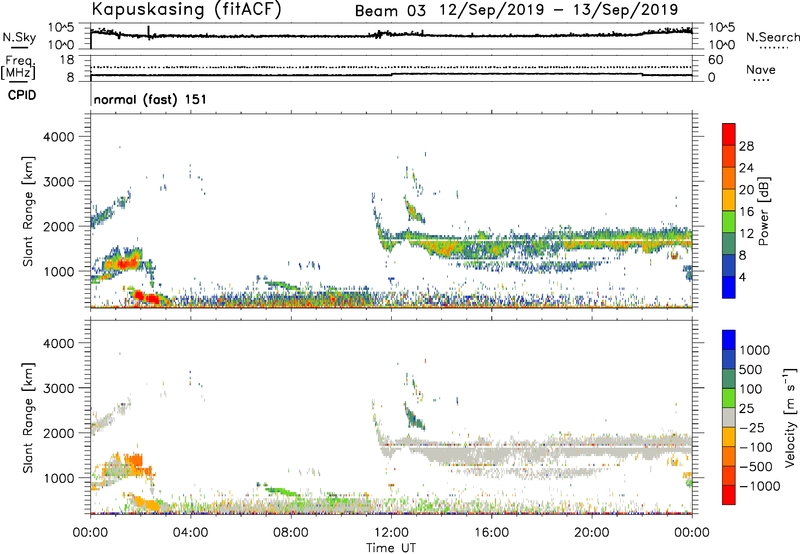Click the 'N.Search' legend label

[772, 37]
